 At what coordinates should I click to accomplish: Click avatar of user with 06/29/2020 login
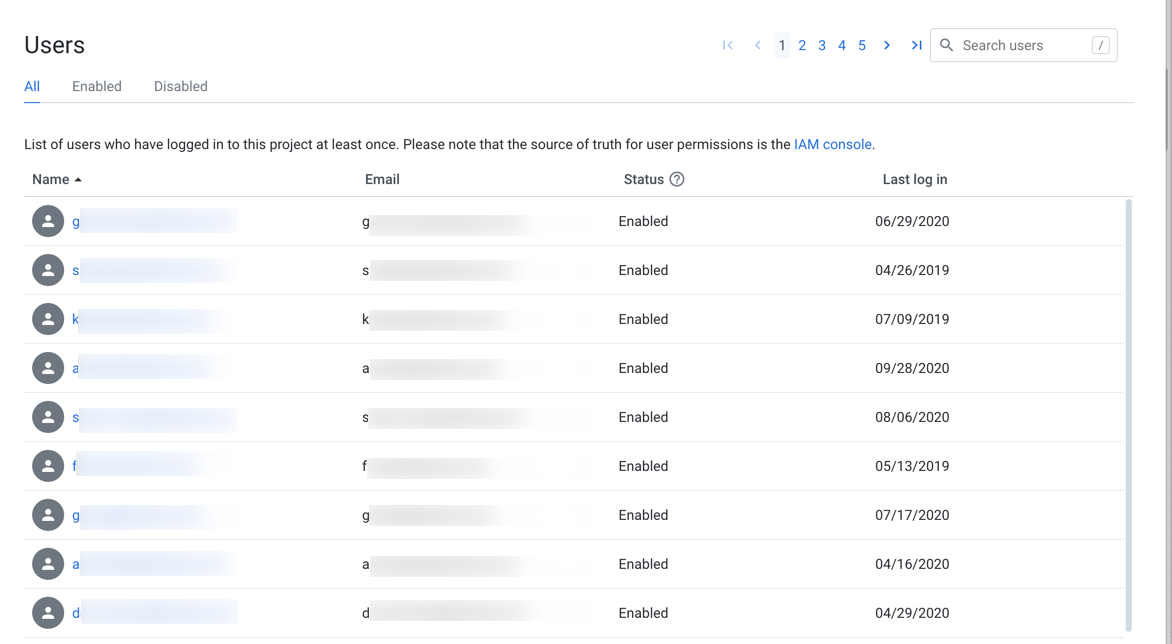pos(48,221)
